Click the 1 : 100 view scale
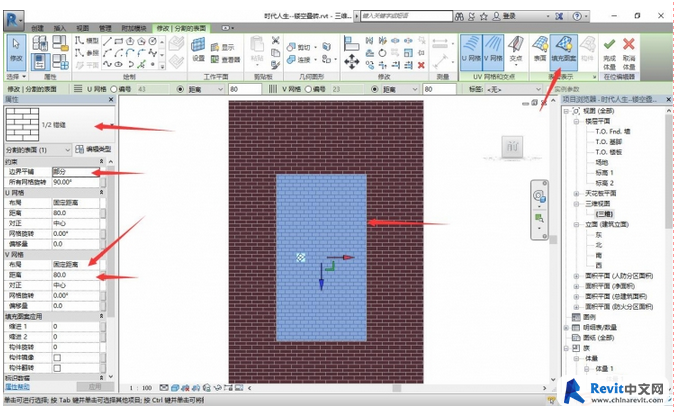The image size is (674, 412). pos(141,388)
